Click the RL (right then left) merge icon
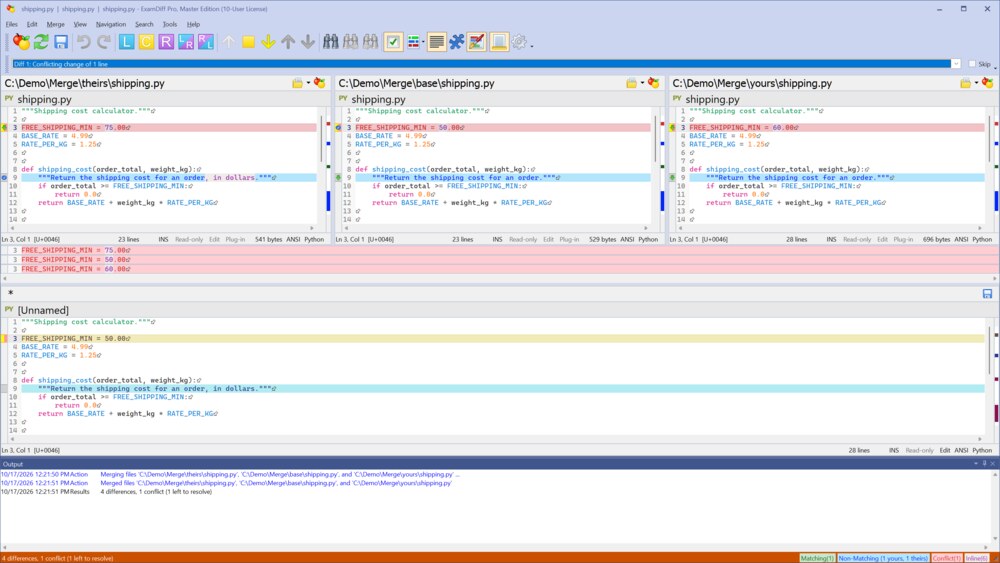The height and width of the screenshot is (563, 1000). pos(205,42)
